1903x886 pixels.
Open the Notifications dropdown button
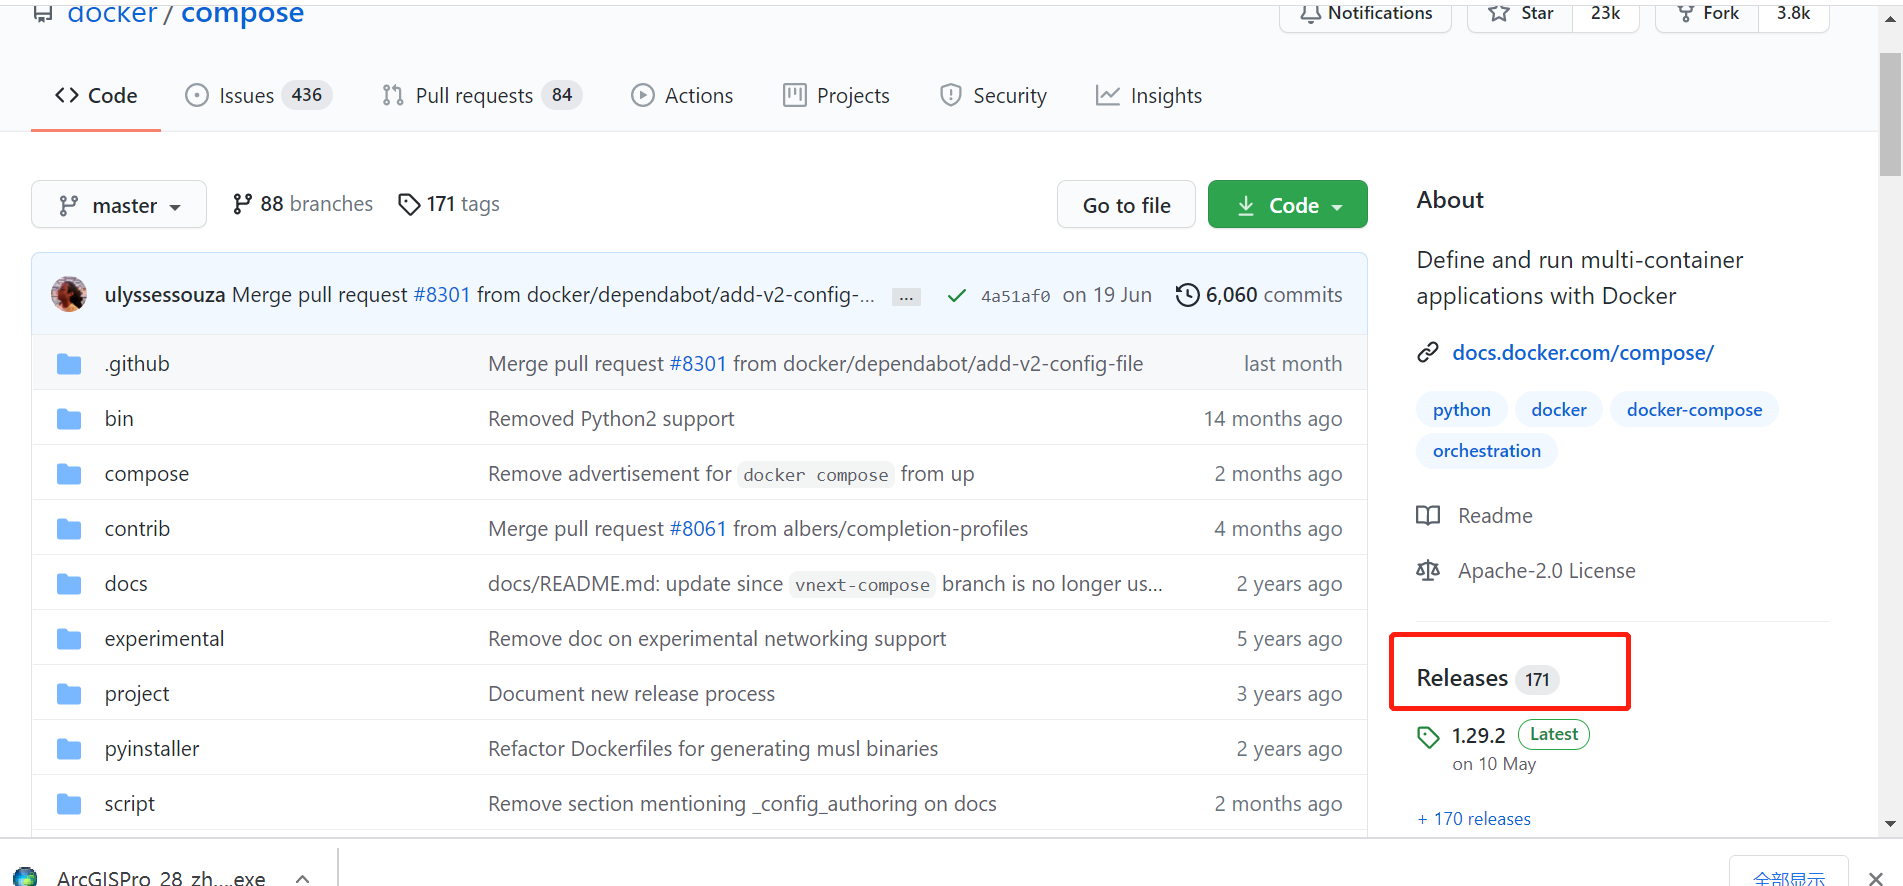(x=1365, y=14)
